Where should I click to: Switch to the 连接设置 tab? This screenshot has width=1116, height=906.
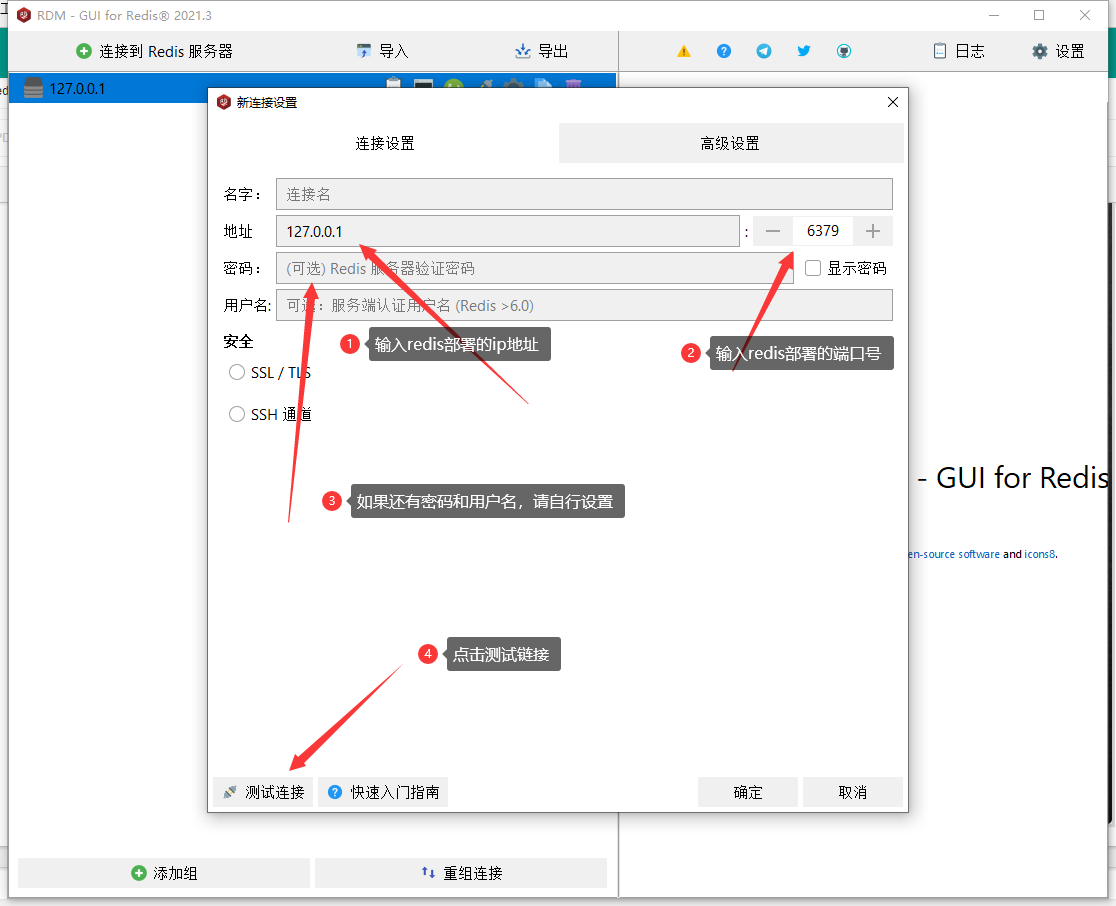tap(385, 143)
